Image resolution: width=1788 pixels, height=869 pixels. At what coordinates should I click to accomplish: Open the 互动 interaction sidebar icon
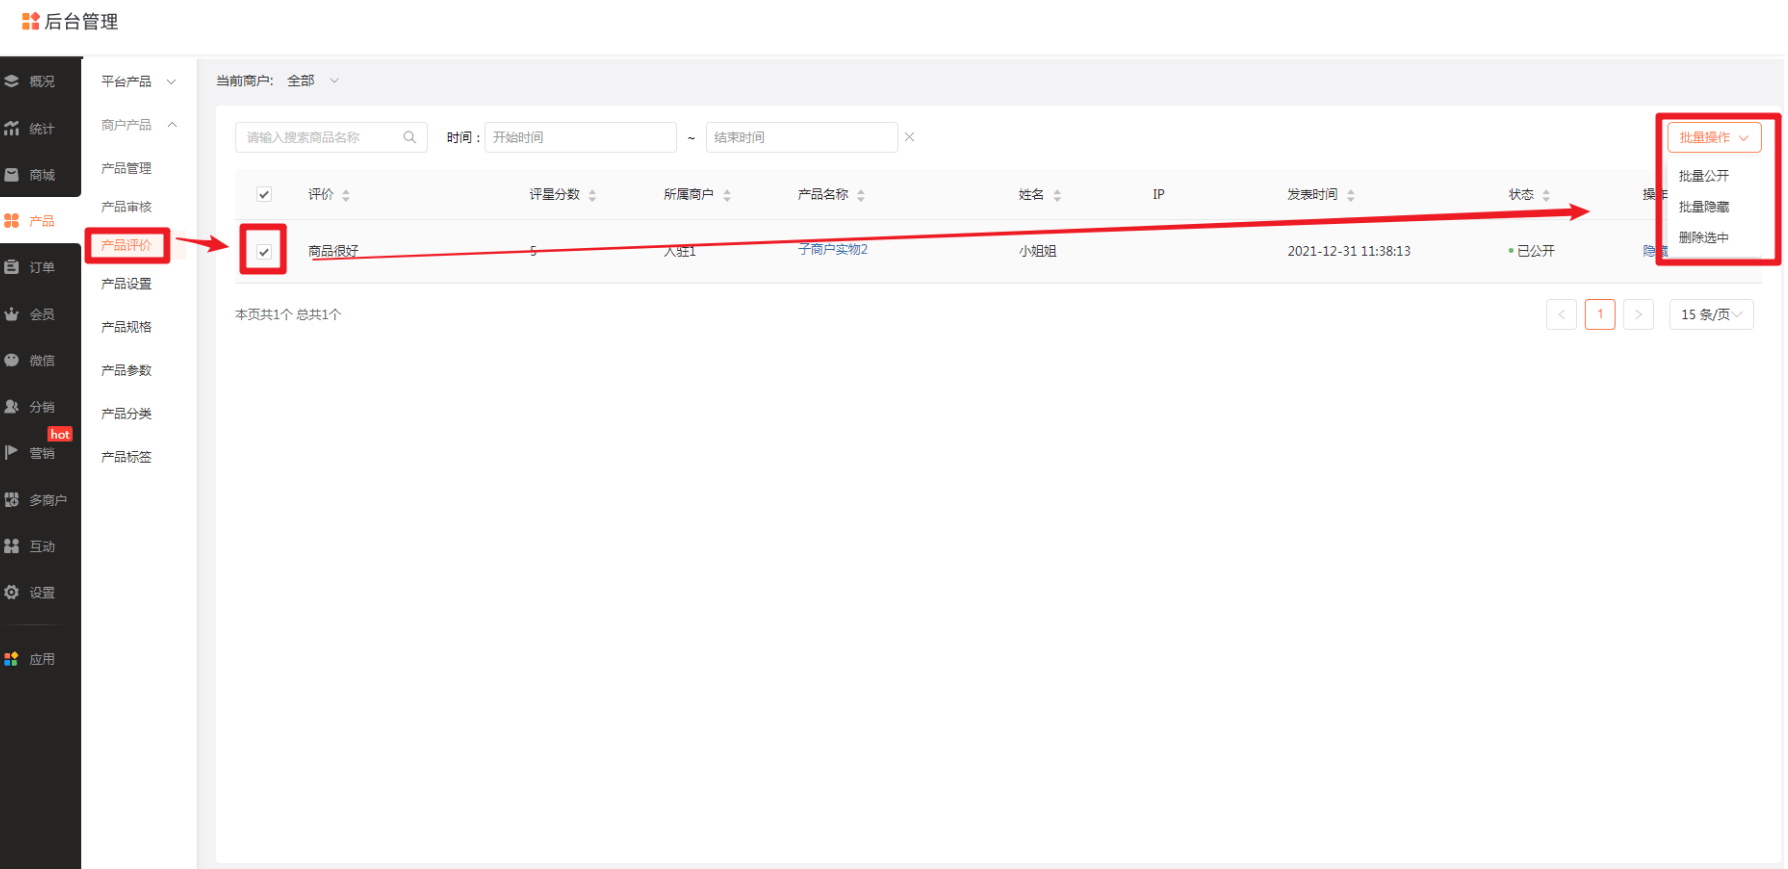click(x=12, y=546)
